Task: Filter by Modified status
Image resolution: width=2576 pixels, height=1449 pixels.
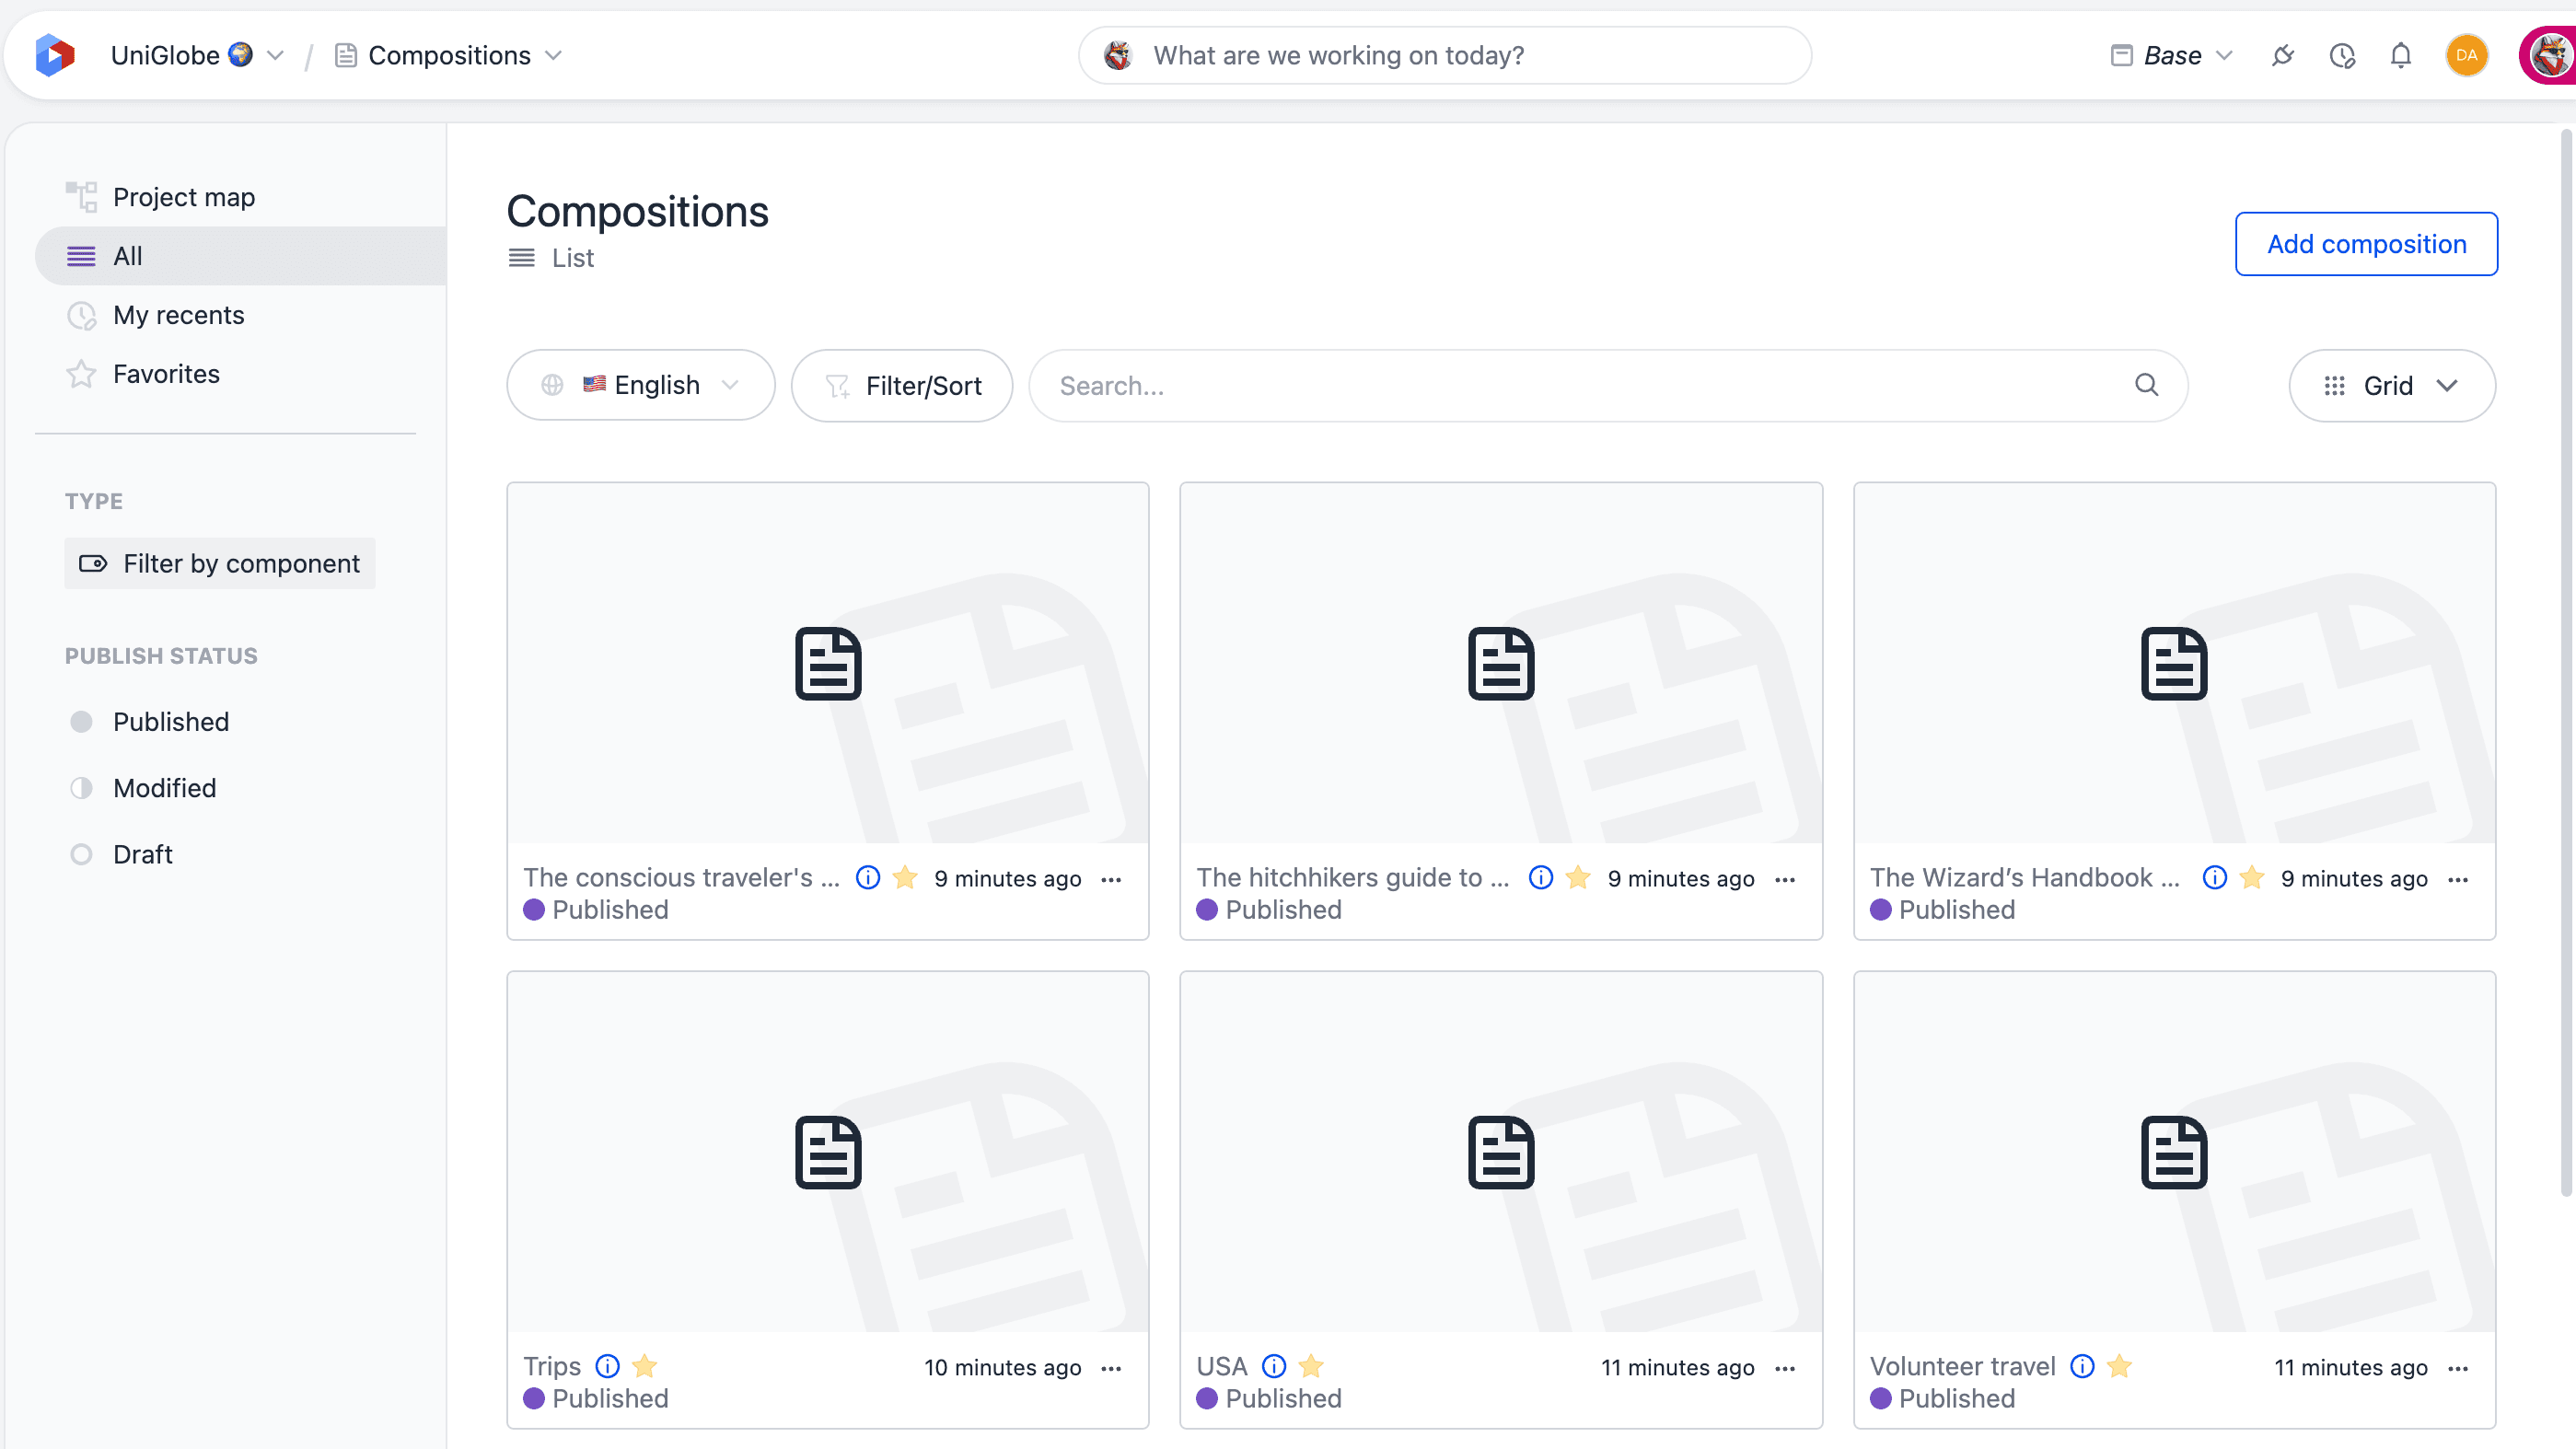Action: coord(143,788)
